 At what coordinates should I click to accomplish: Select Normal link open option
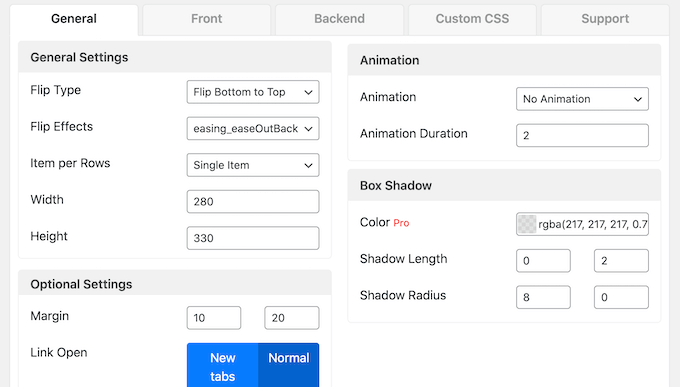(x=288, y=365)
